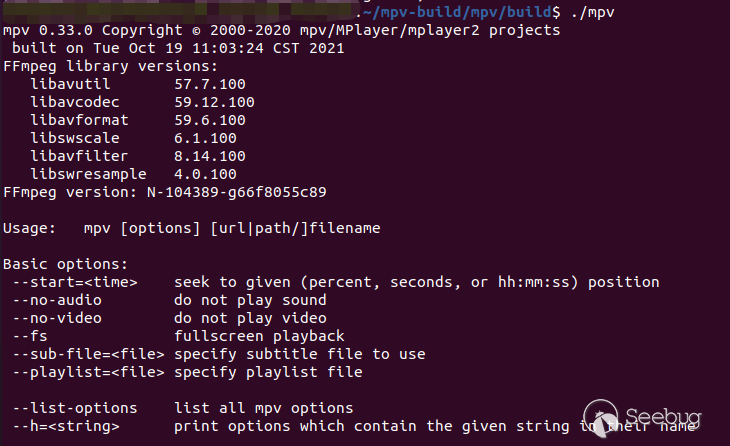This screenshot has height=446, width=730.
Task: Click the FFmpeg version N-104389 line
Action: click(165, 191)
